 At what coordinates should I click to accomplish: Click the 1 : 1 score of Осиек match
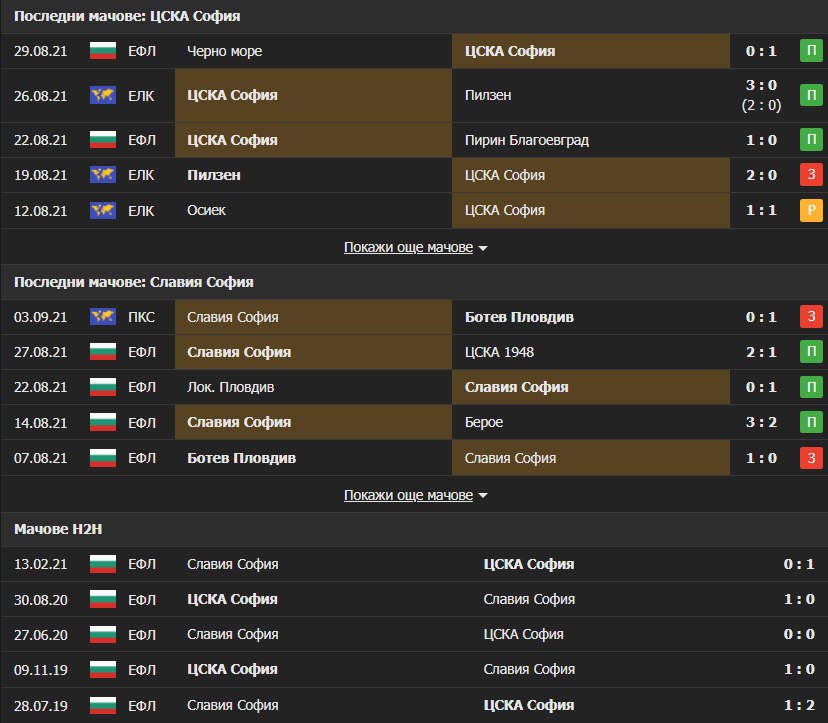pos(761,210)
